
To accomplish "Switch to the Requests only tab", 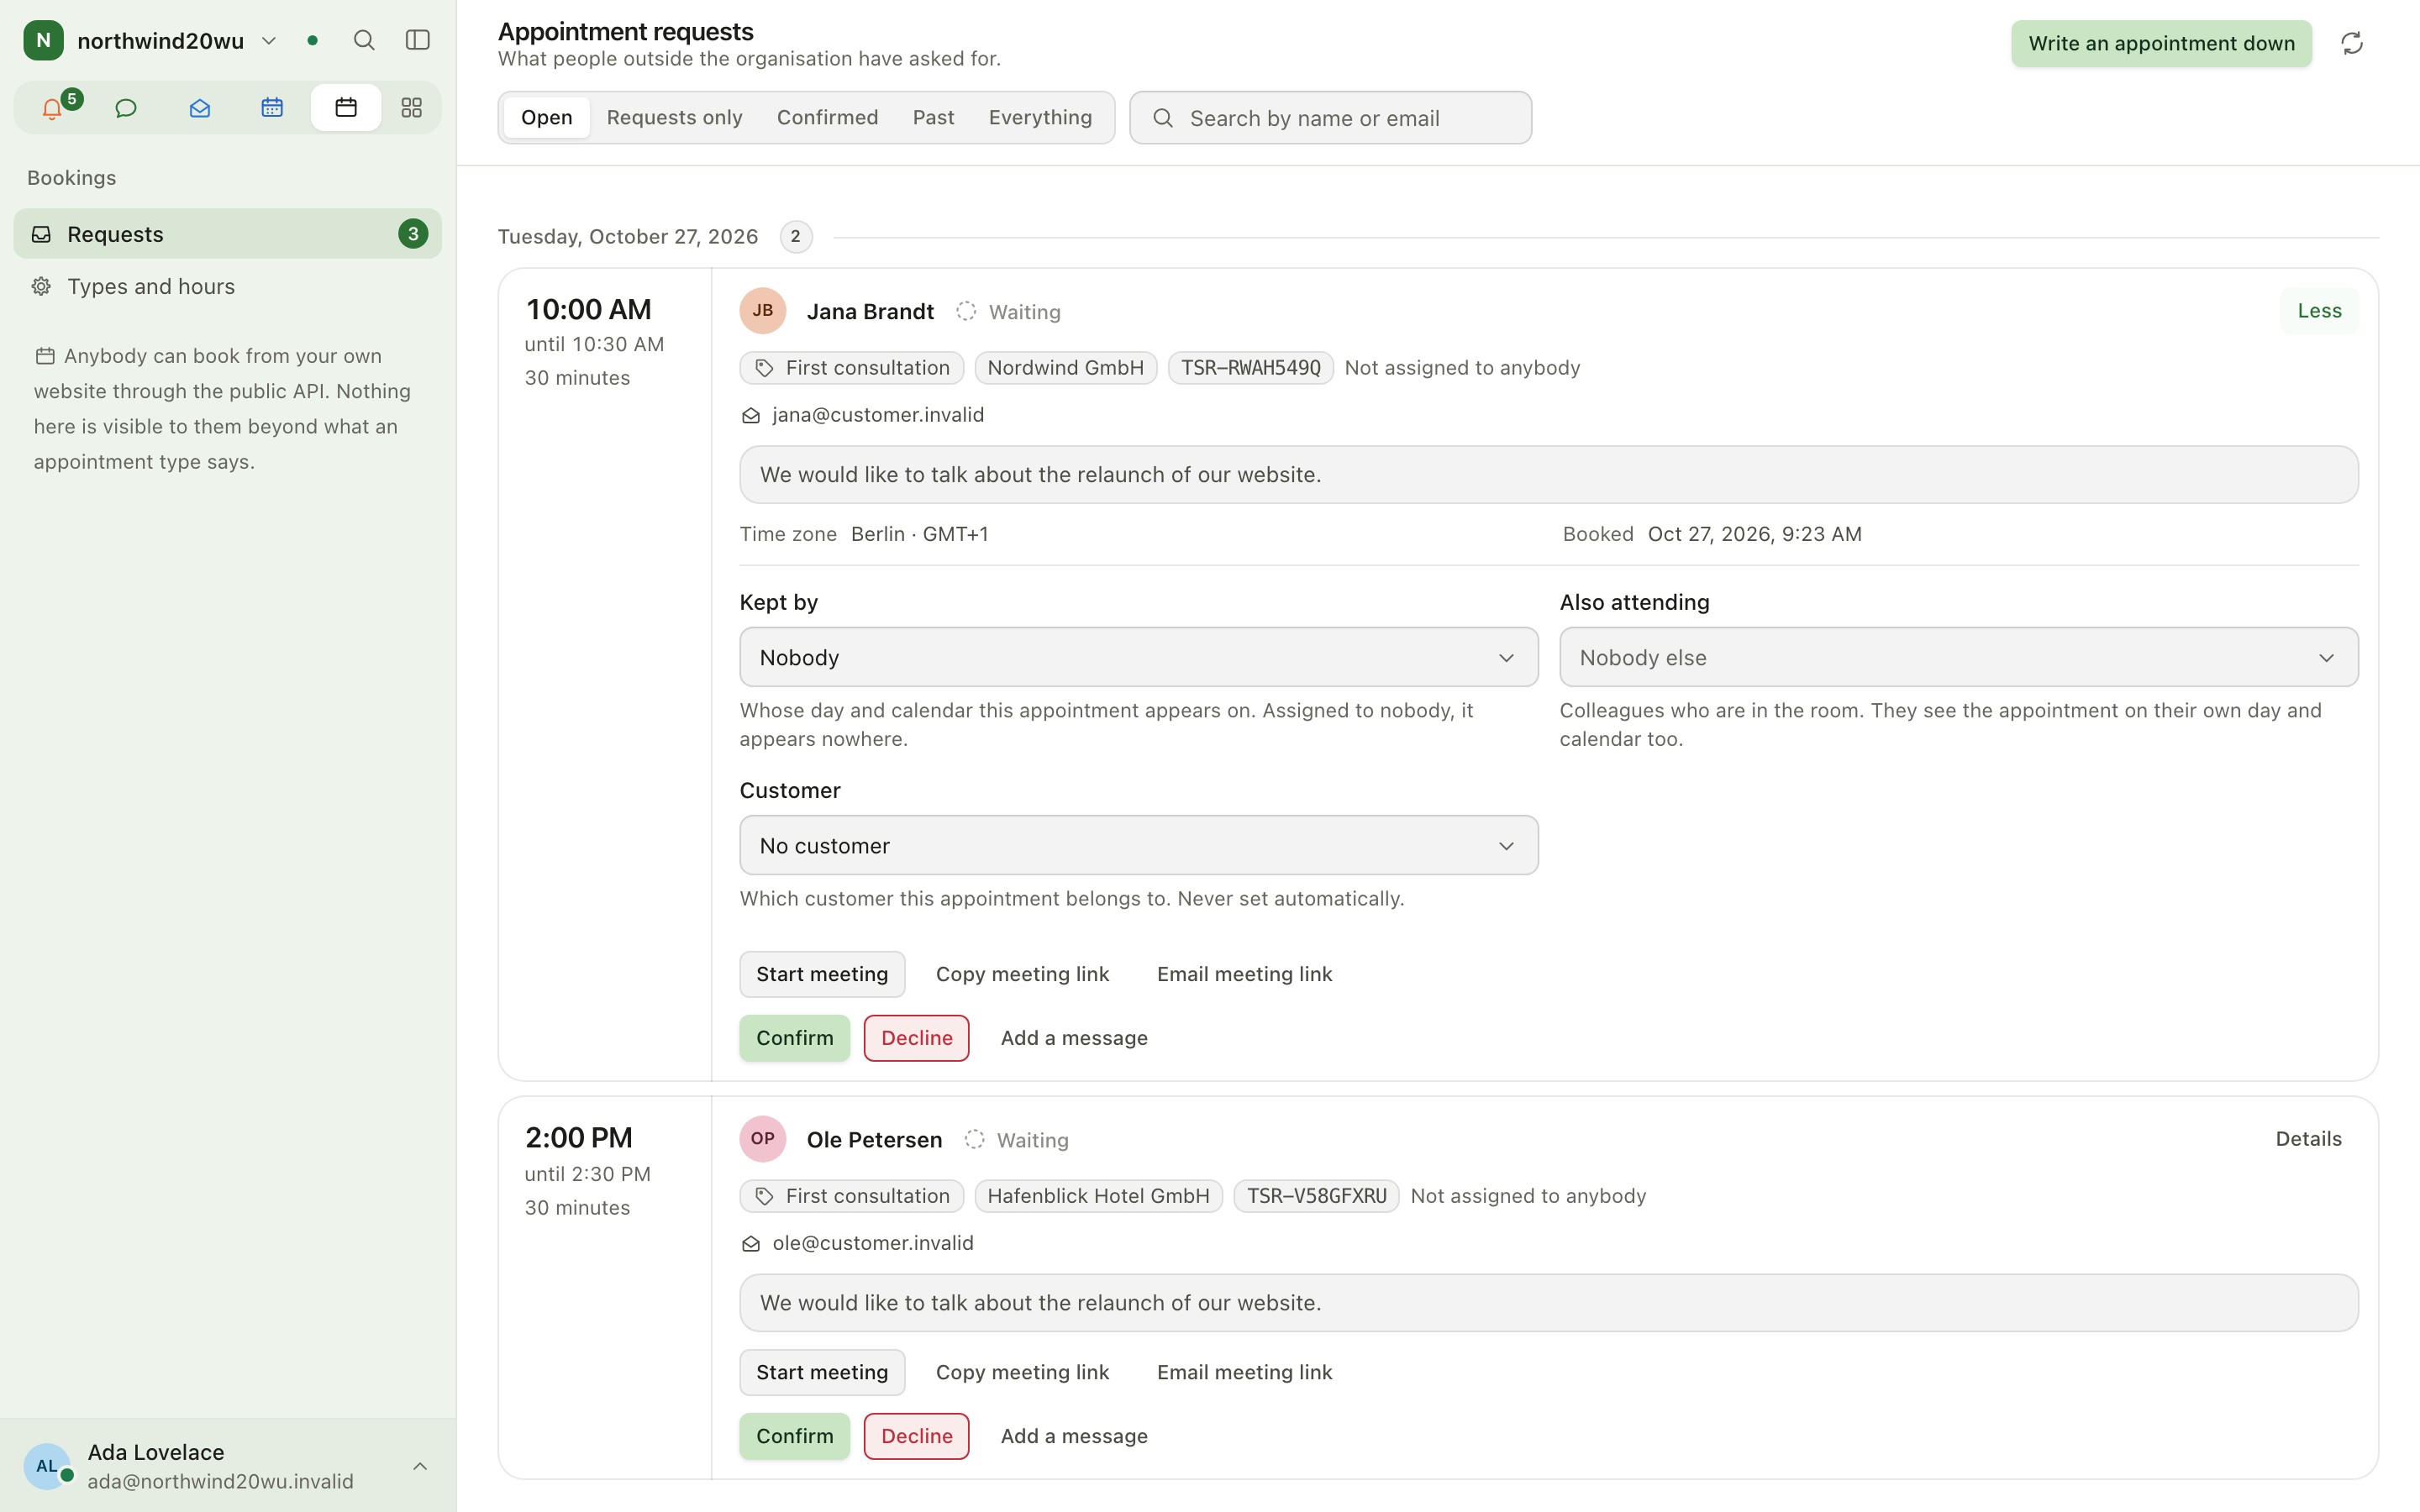I will pos(674,118).
